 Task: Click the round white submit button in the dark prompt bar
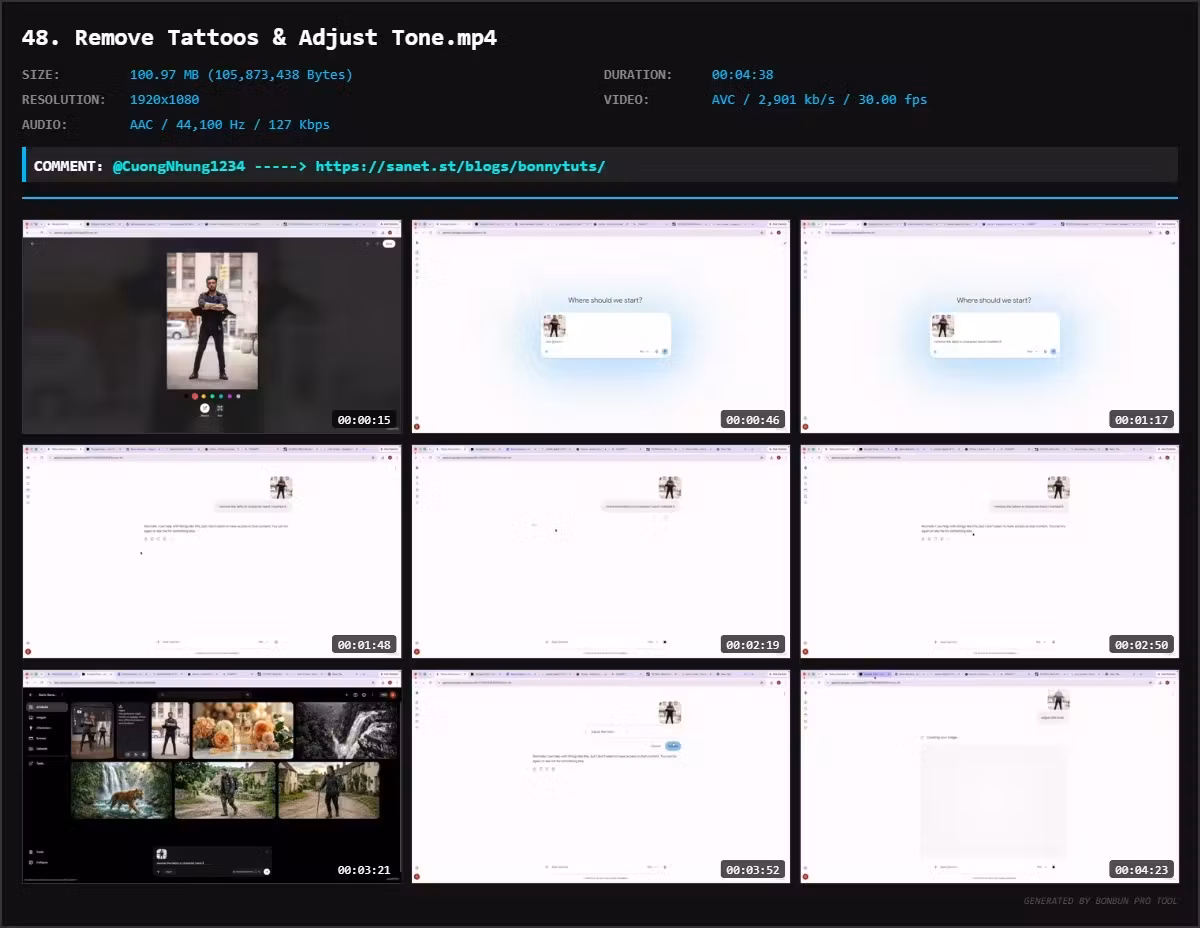tap(267, 872)
